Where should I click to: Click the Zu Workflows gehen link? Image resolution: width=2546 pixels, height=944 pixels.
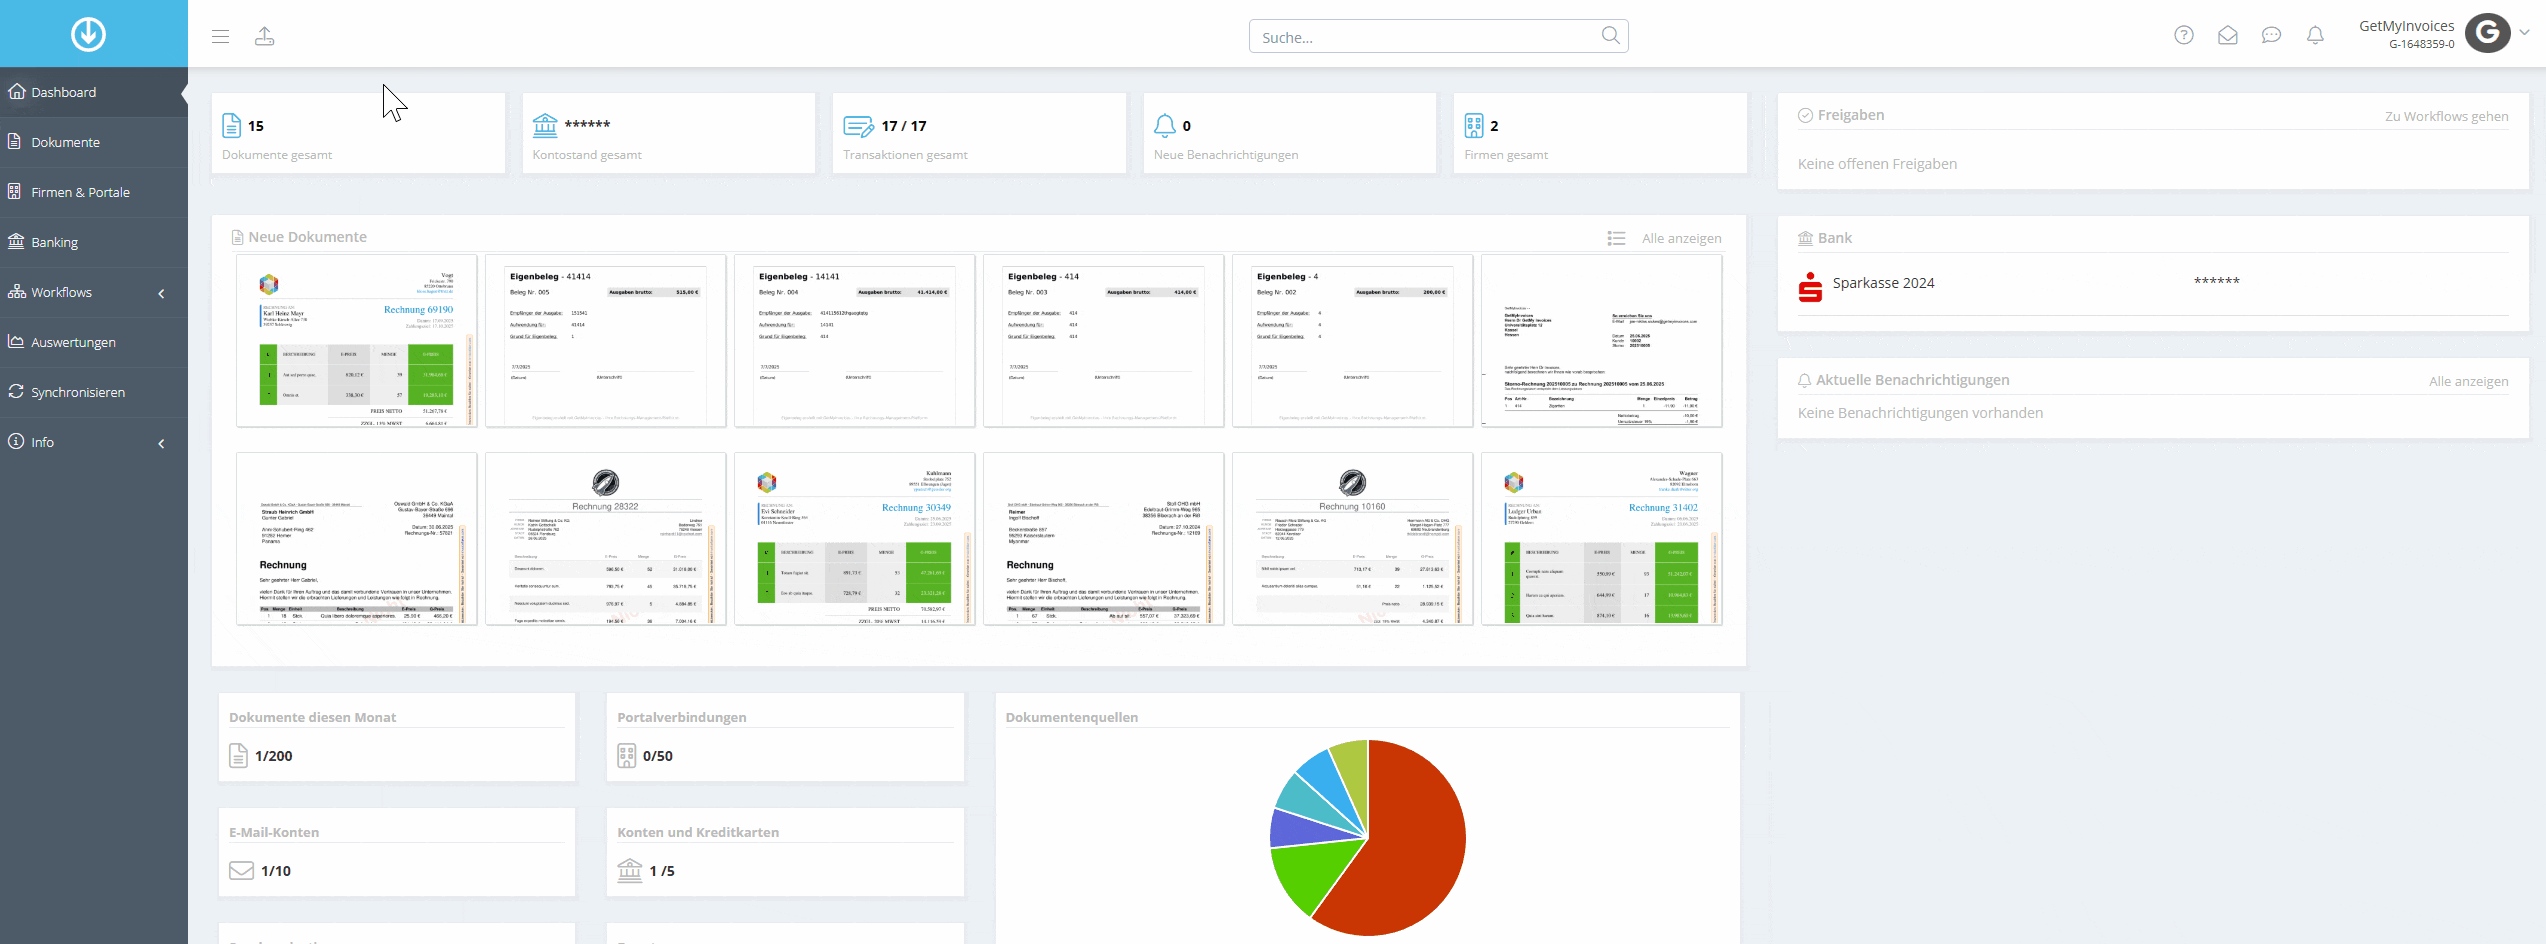[x=2446, y=116]
